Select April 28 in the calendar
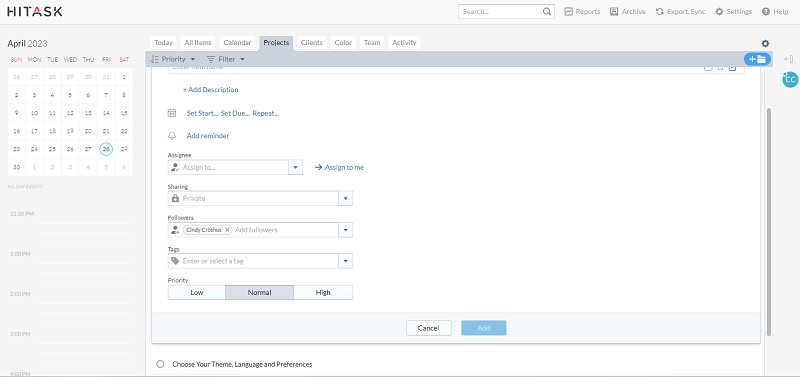800x377 pixels. tap(106, 149)
